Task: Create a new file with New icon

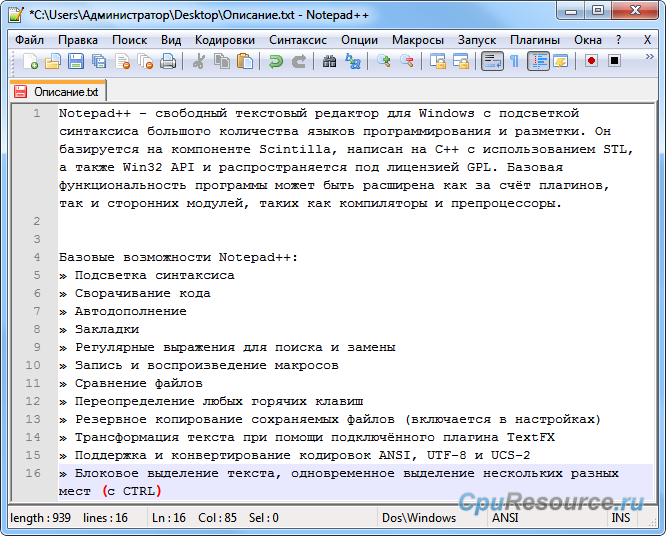Action: (30, 62)
